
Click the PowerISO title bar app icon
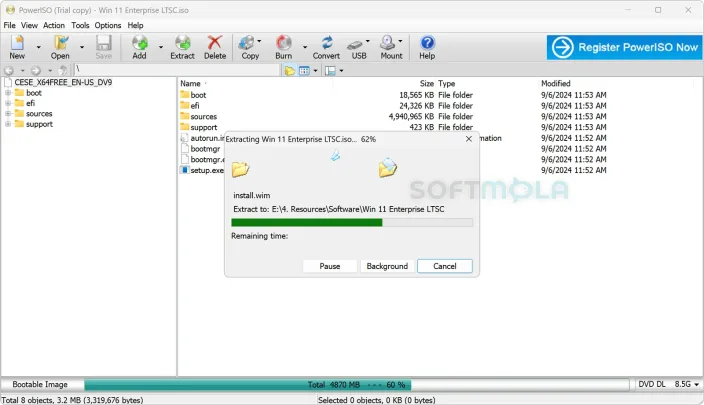(10, 9)
